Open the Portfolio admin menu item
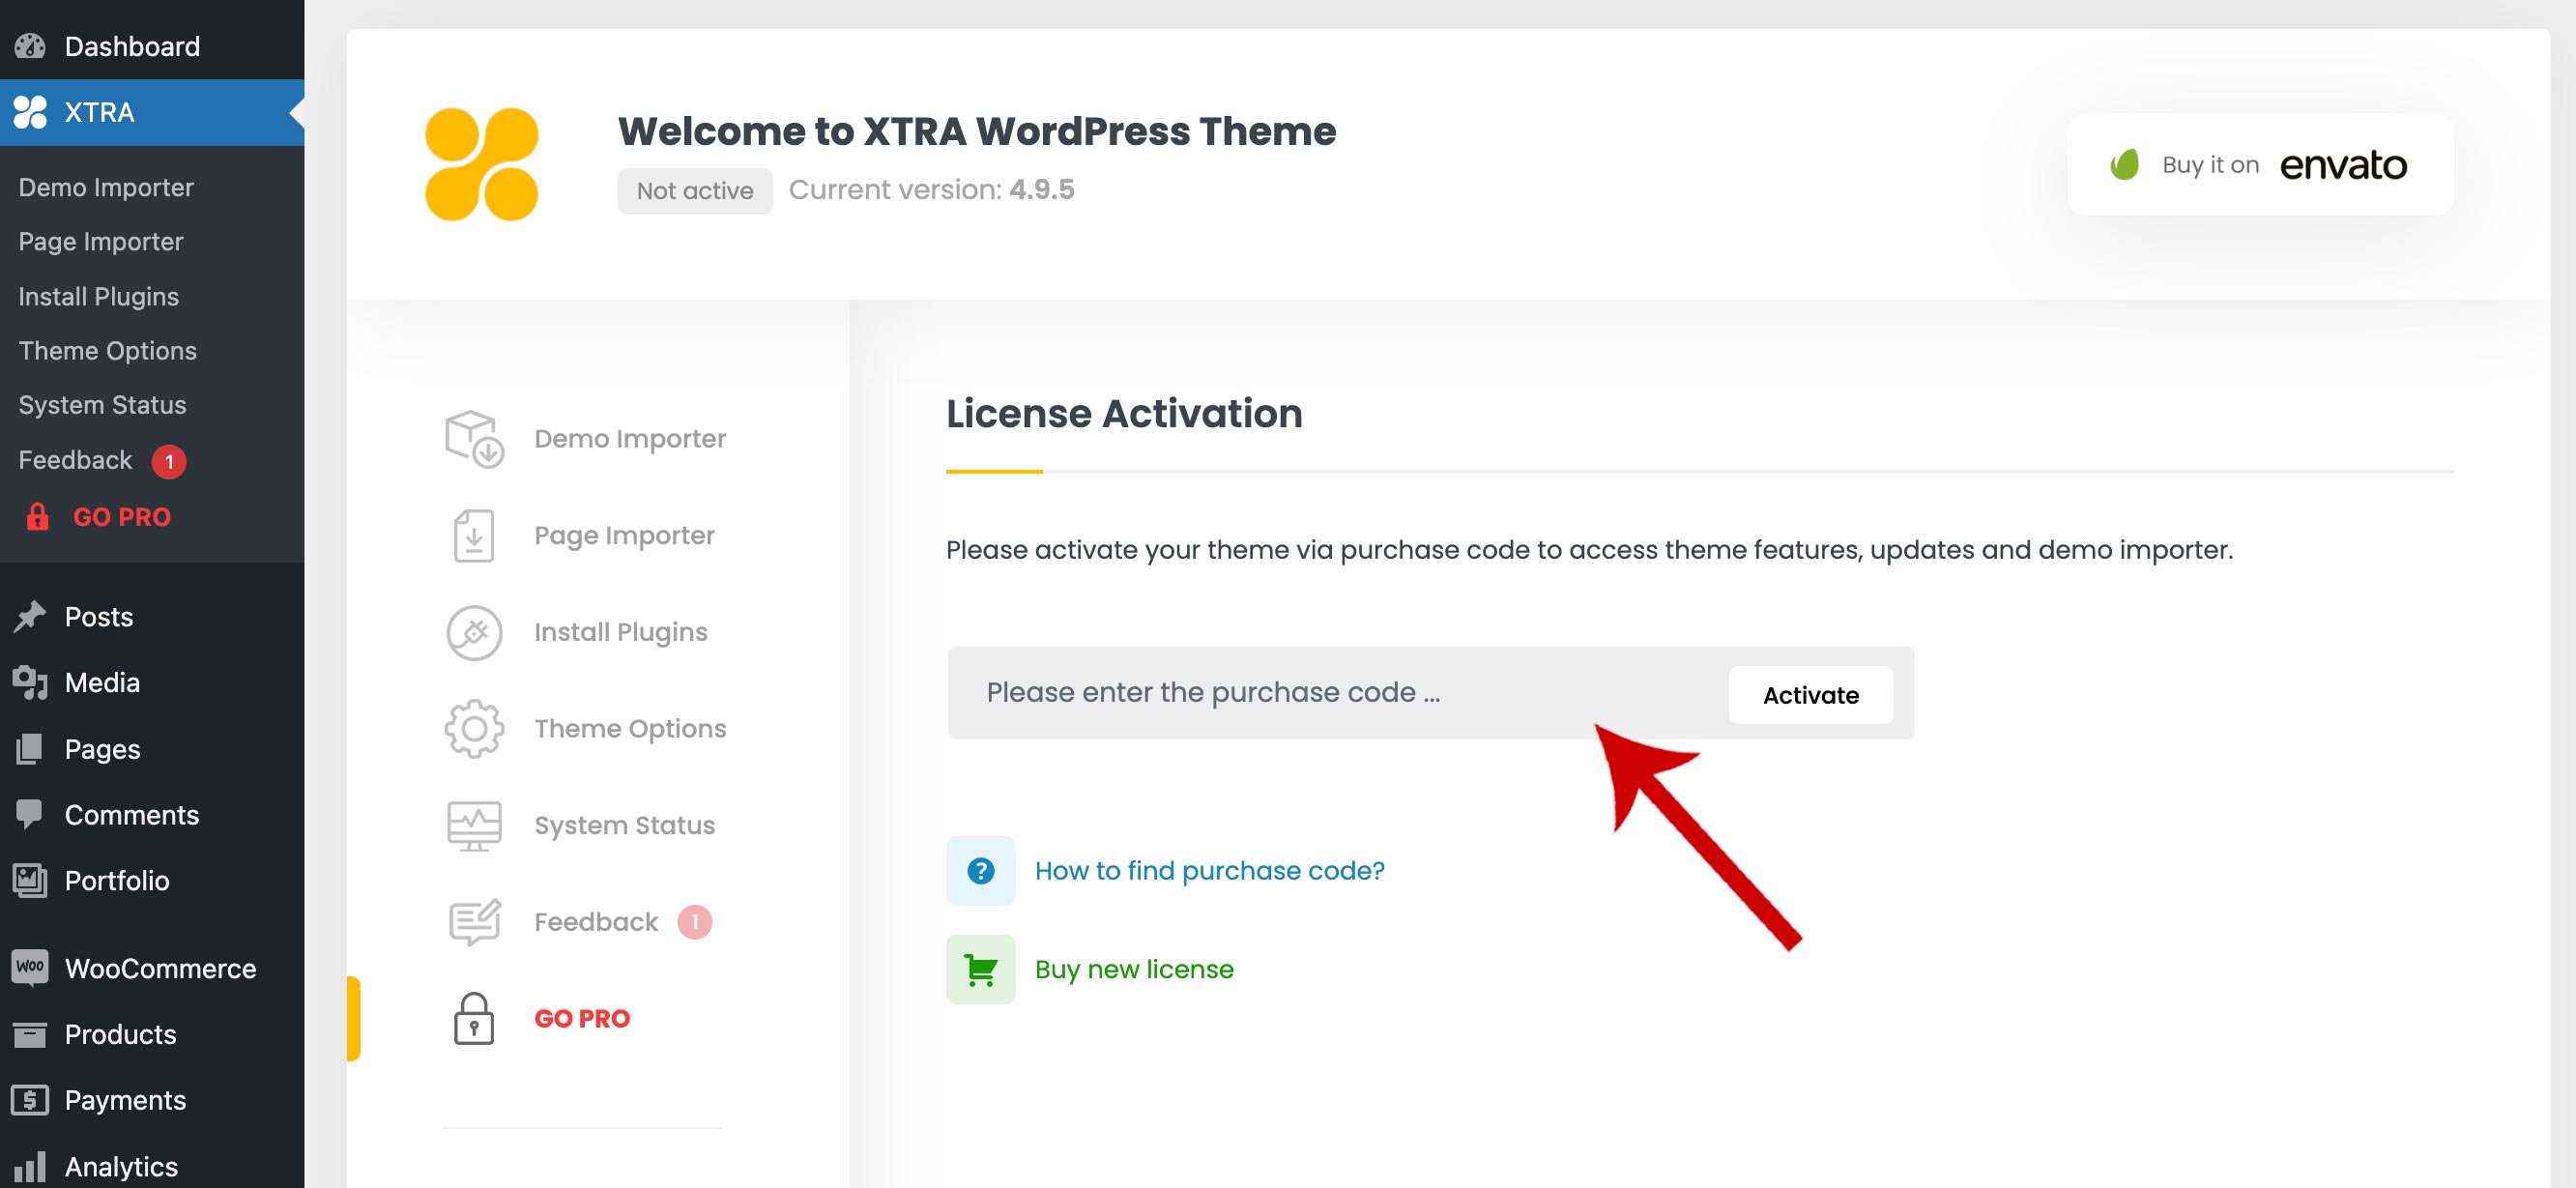 click(116, 880)
